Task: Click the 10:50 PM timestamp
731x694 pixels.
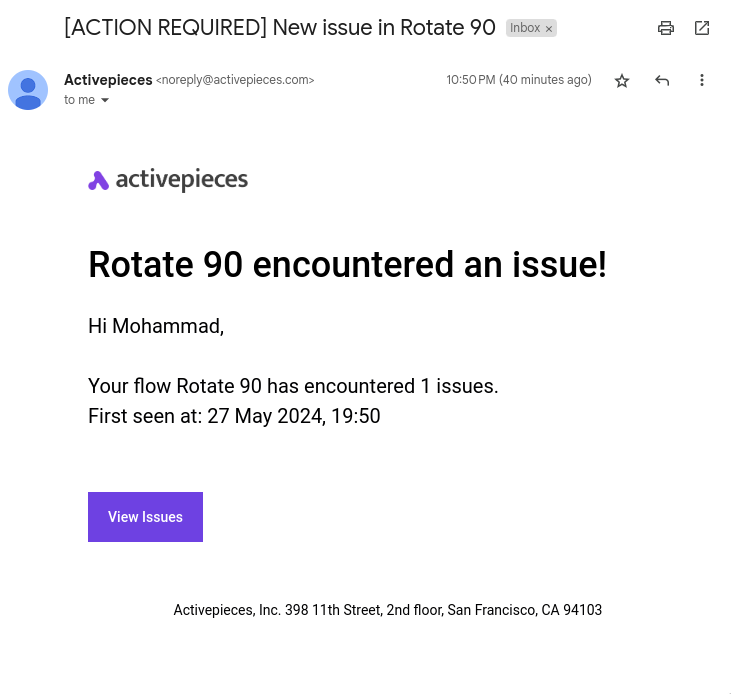Action: point(519,80)
